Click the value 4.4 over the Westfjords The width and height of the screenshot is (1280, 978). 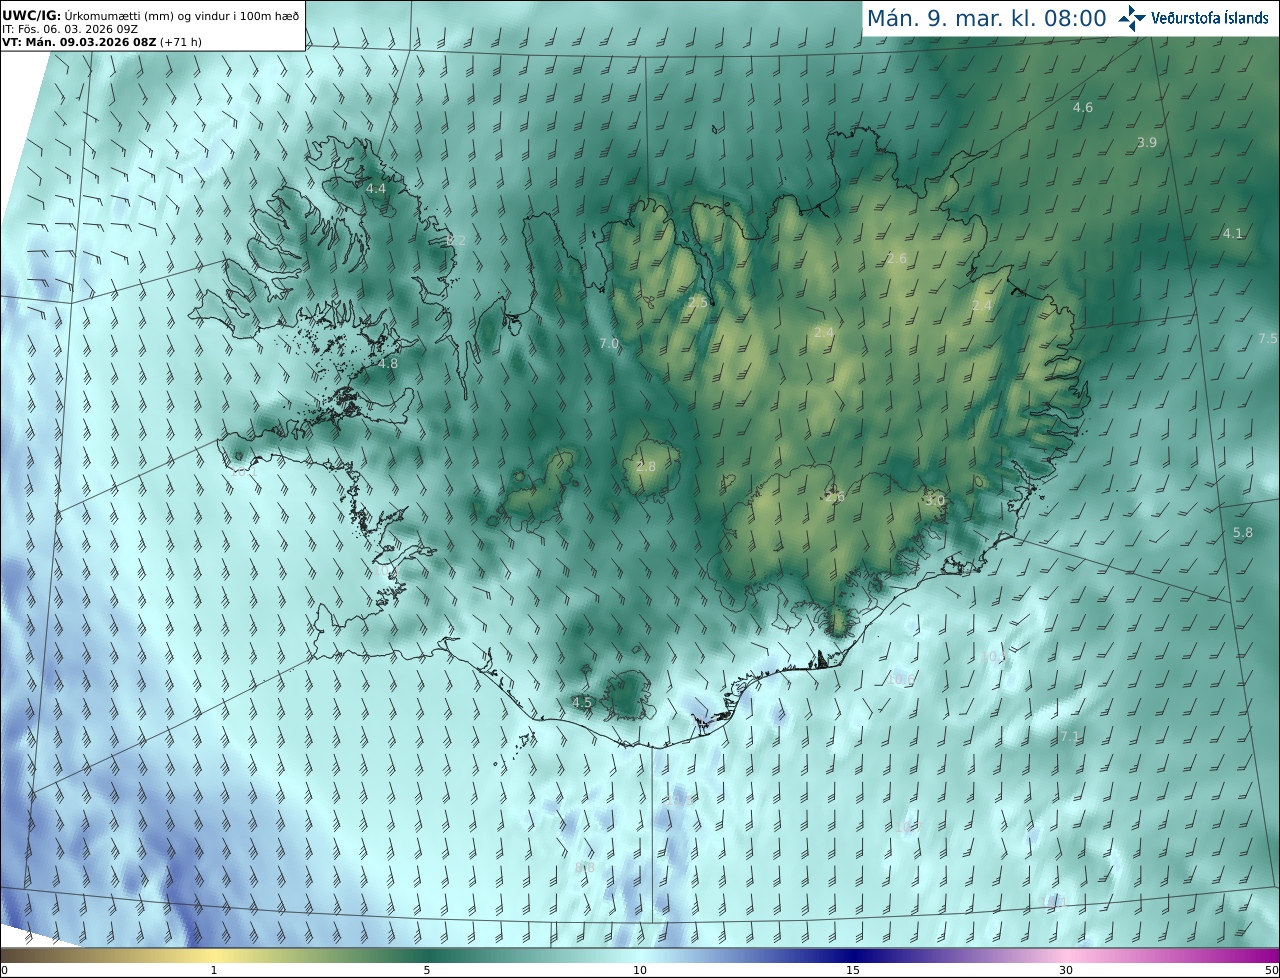376,188
